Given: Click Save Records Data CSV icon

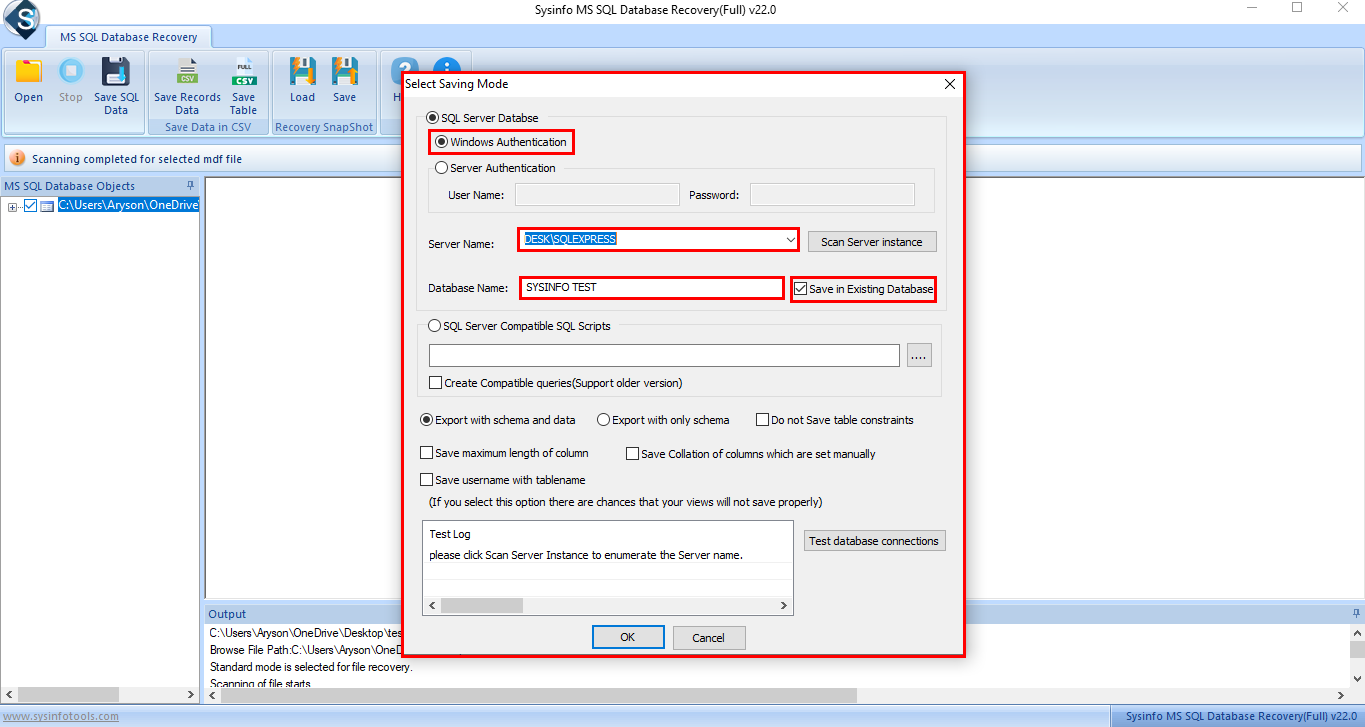Looking at the screenshot, I should [187, 72].
